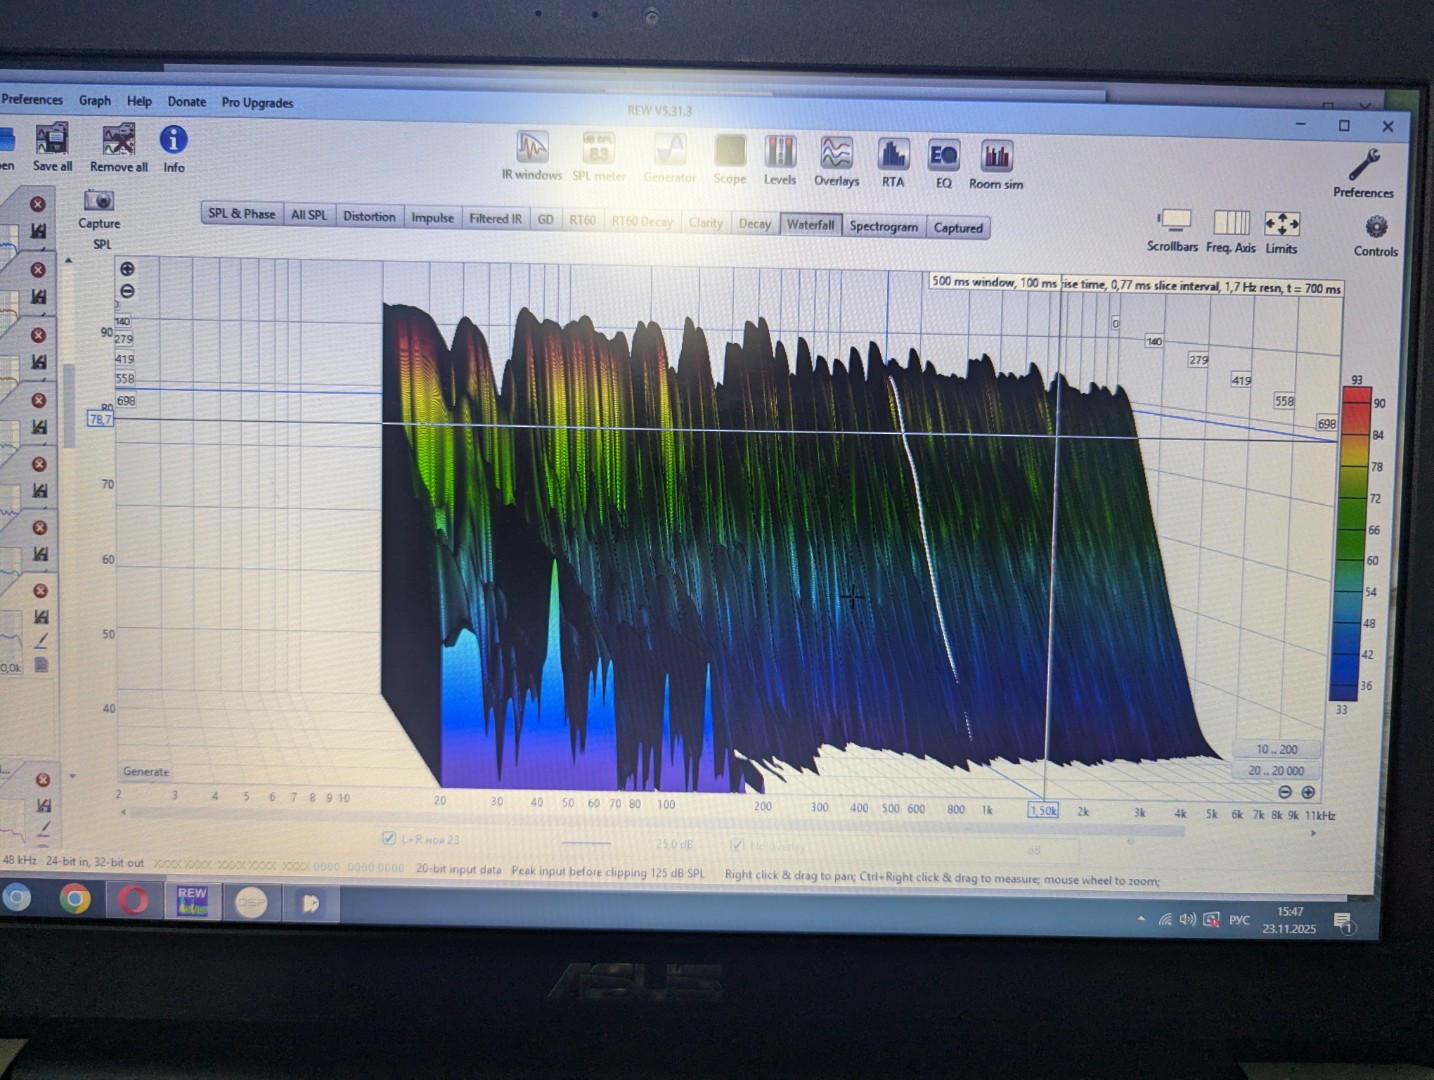The image size is (1434, 1080).
Task: Open the Overlays window
Action: [x=836, y=154]
